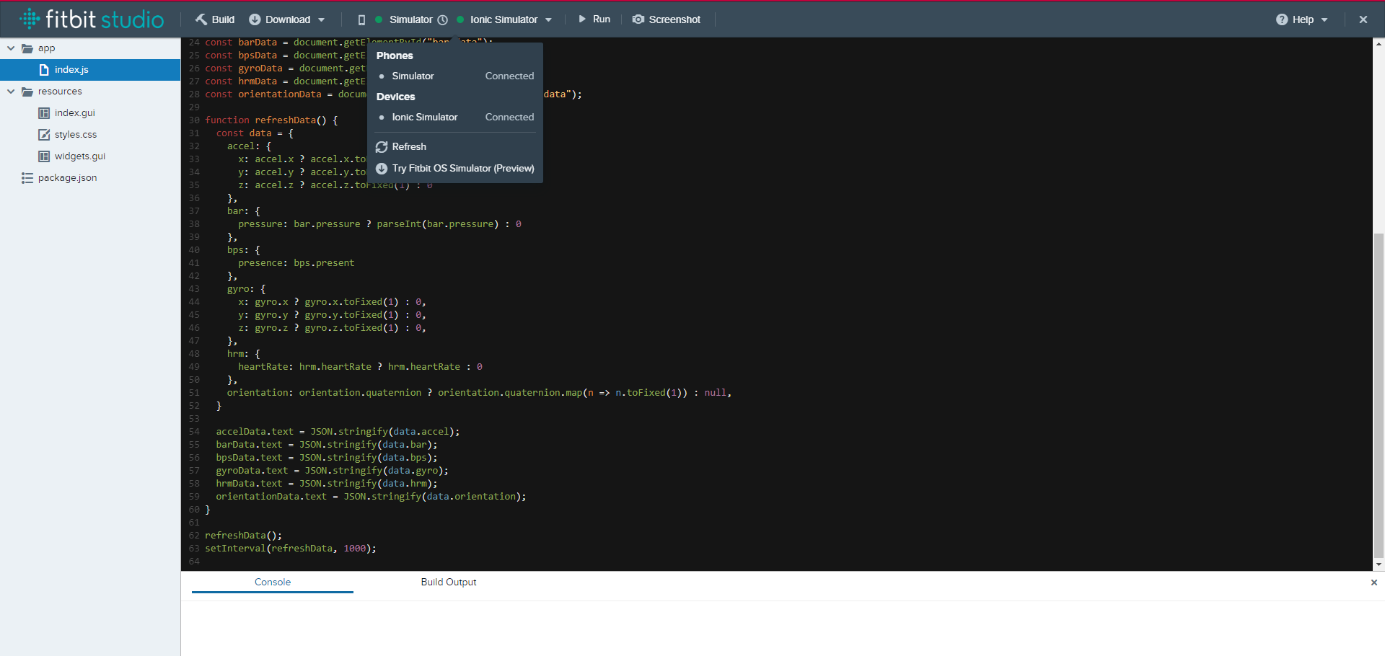Viewport: 1385px width, 656px height.
Task: Click the Build hammer icon
Action: pyautogui.click(x=201, y=19)
